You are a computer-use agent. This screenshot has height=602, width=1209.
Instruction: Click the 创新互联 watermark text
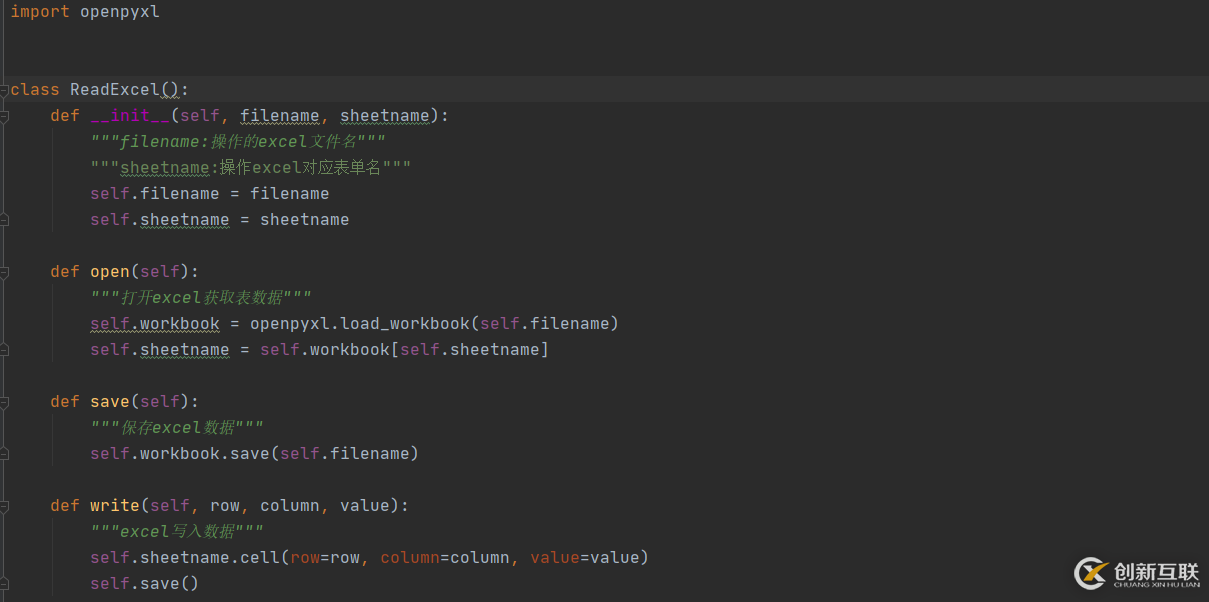click(x=1155, y=572)
